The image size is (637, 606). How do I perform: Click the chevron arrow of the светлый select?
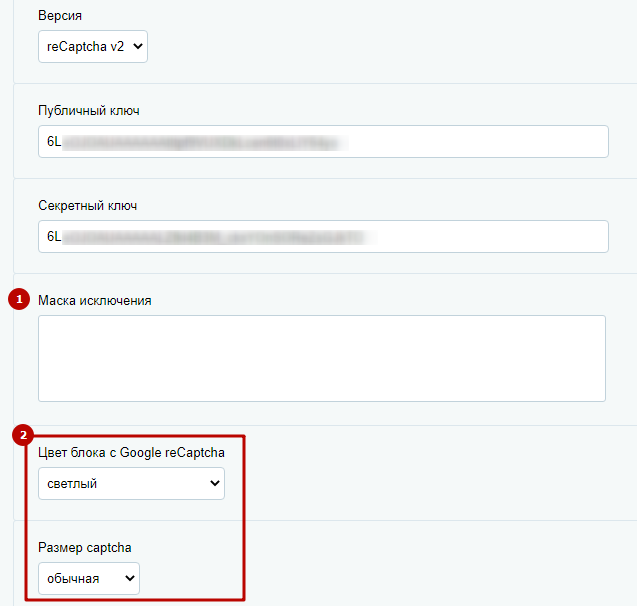point(214,483)
